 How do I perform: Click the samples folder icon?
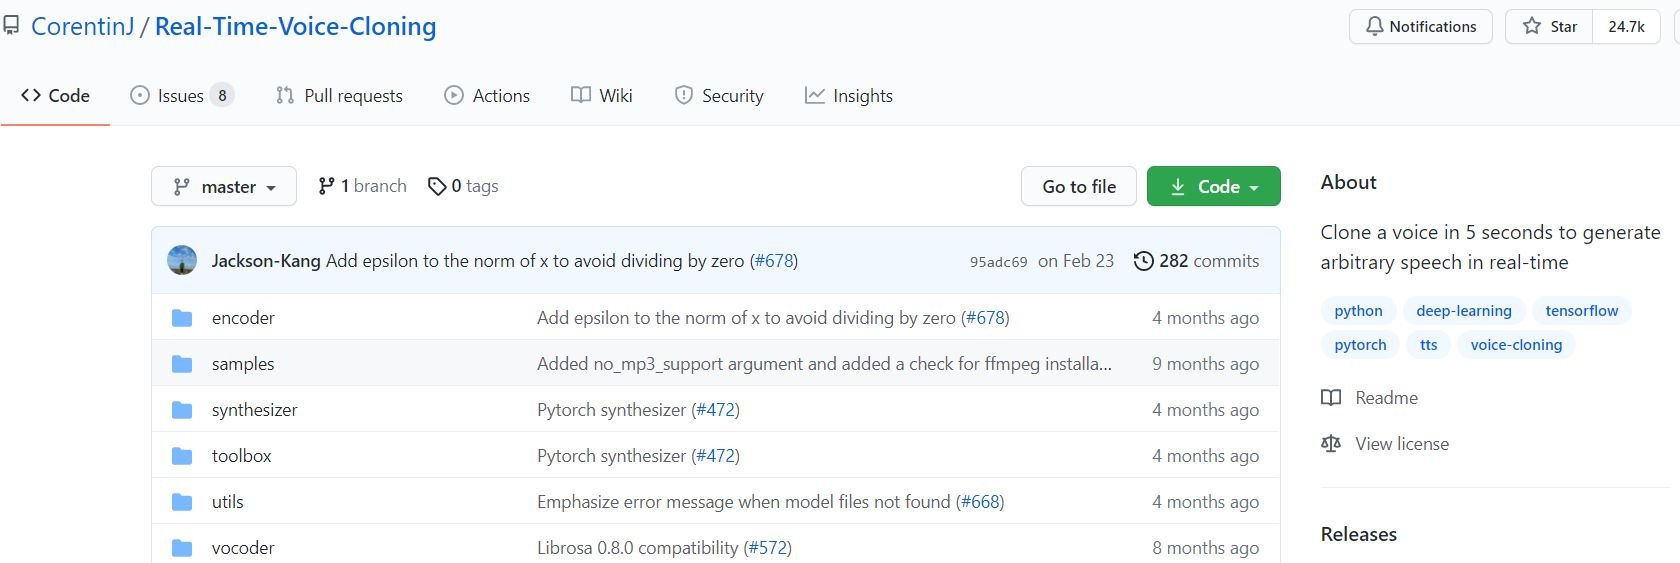(x=182, y=364)
